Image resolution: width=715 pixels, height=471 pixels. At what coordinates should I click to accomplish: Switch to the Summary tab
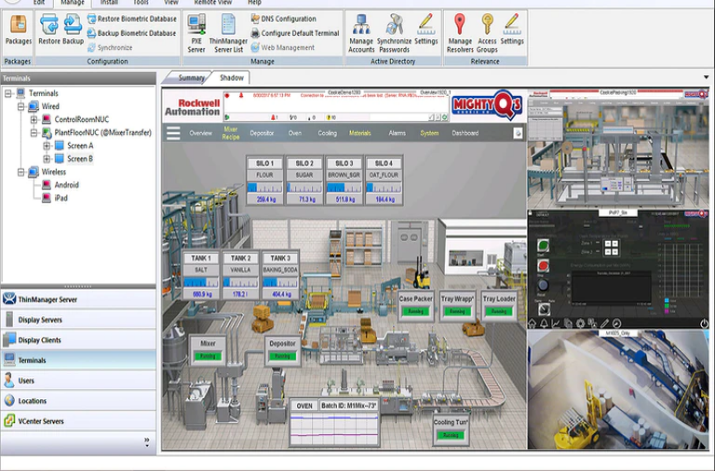click(191, 78)
